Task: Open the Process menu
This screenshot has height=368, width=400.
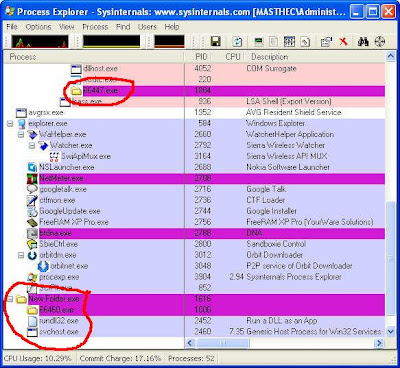Action: (x=95, y=27)
